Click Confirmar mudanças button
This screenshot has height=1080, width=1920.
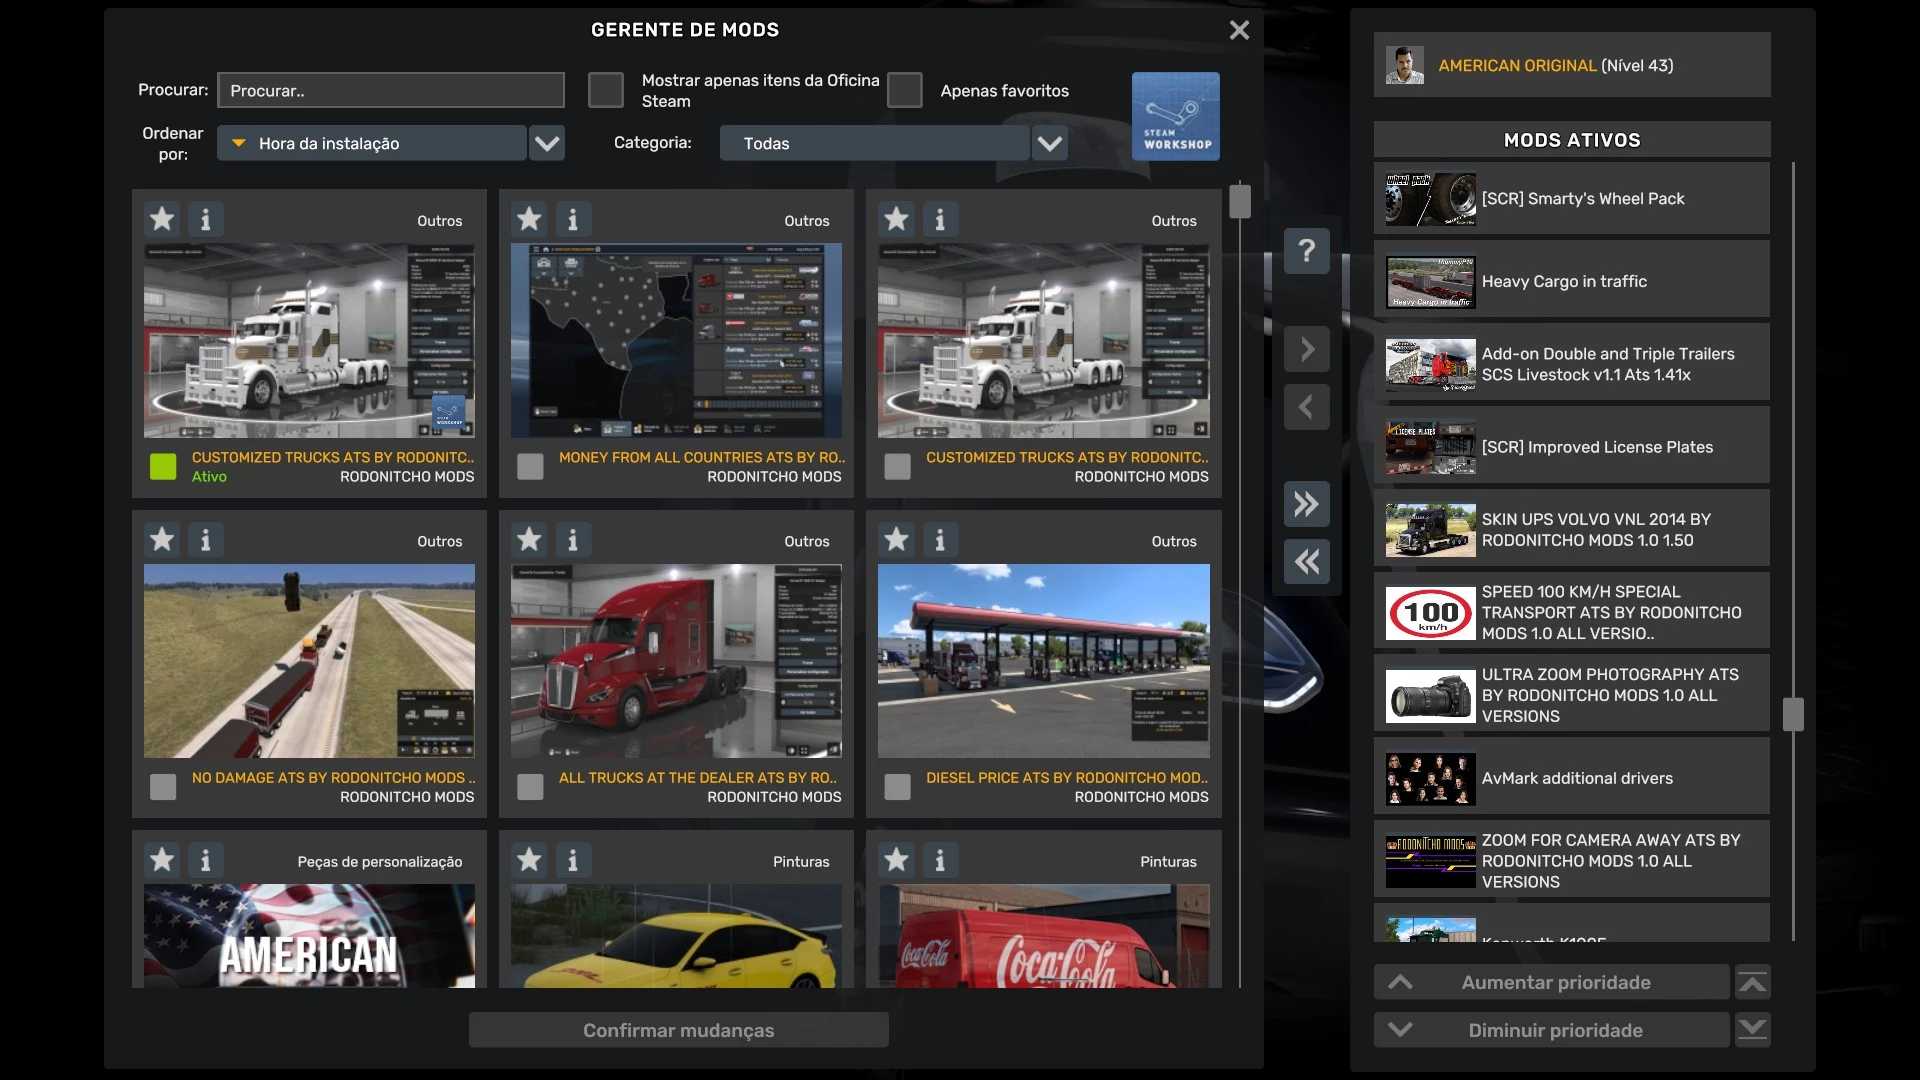point(678,1030)
